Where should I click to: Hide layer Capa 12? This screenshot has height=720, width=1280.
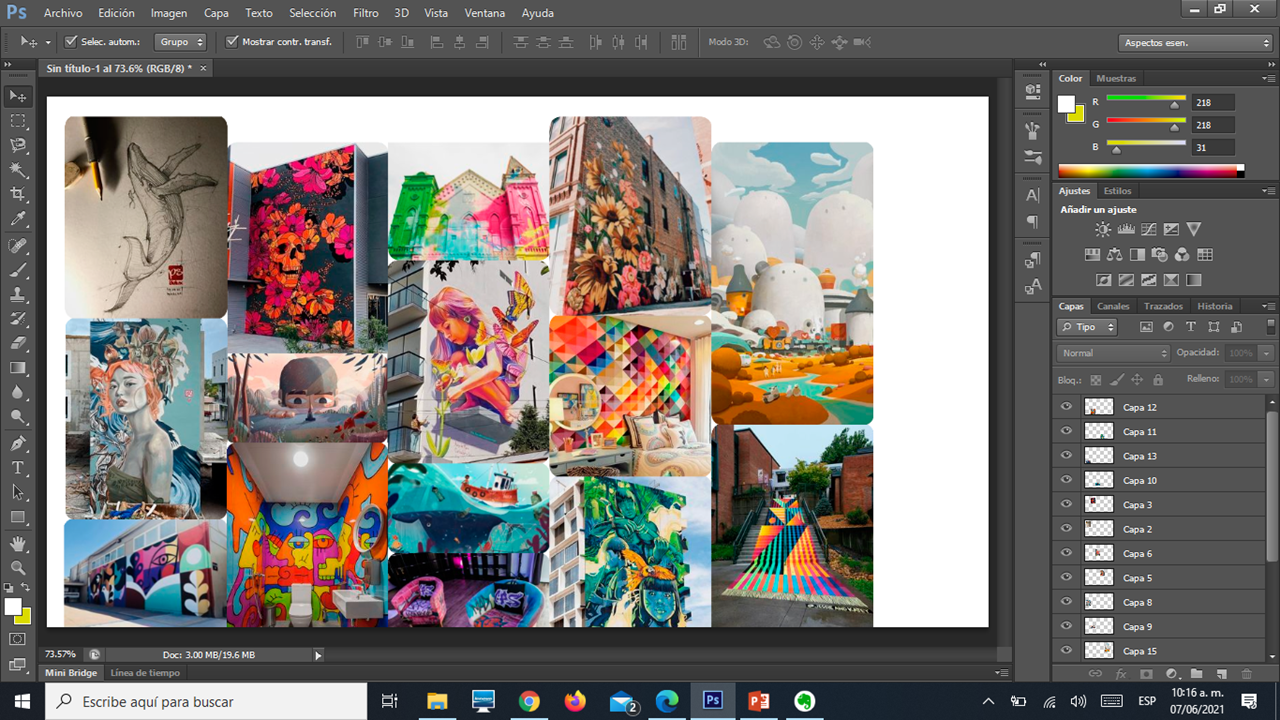pyautogui.click(x=1066, y=407)
